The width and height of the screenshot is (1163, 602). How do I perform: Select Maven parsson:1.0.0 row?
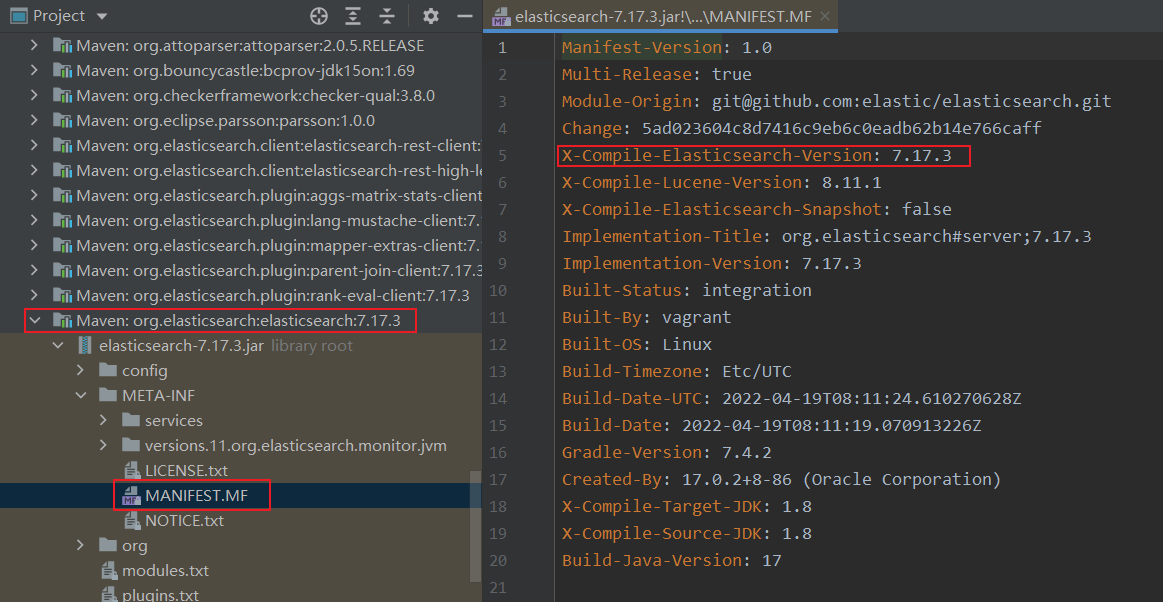click(241, 121)
